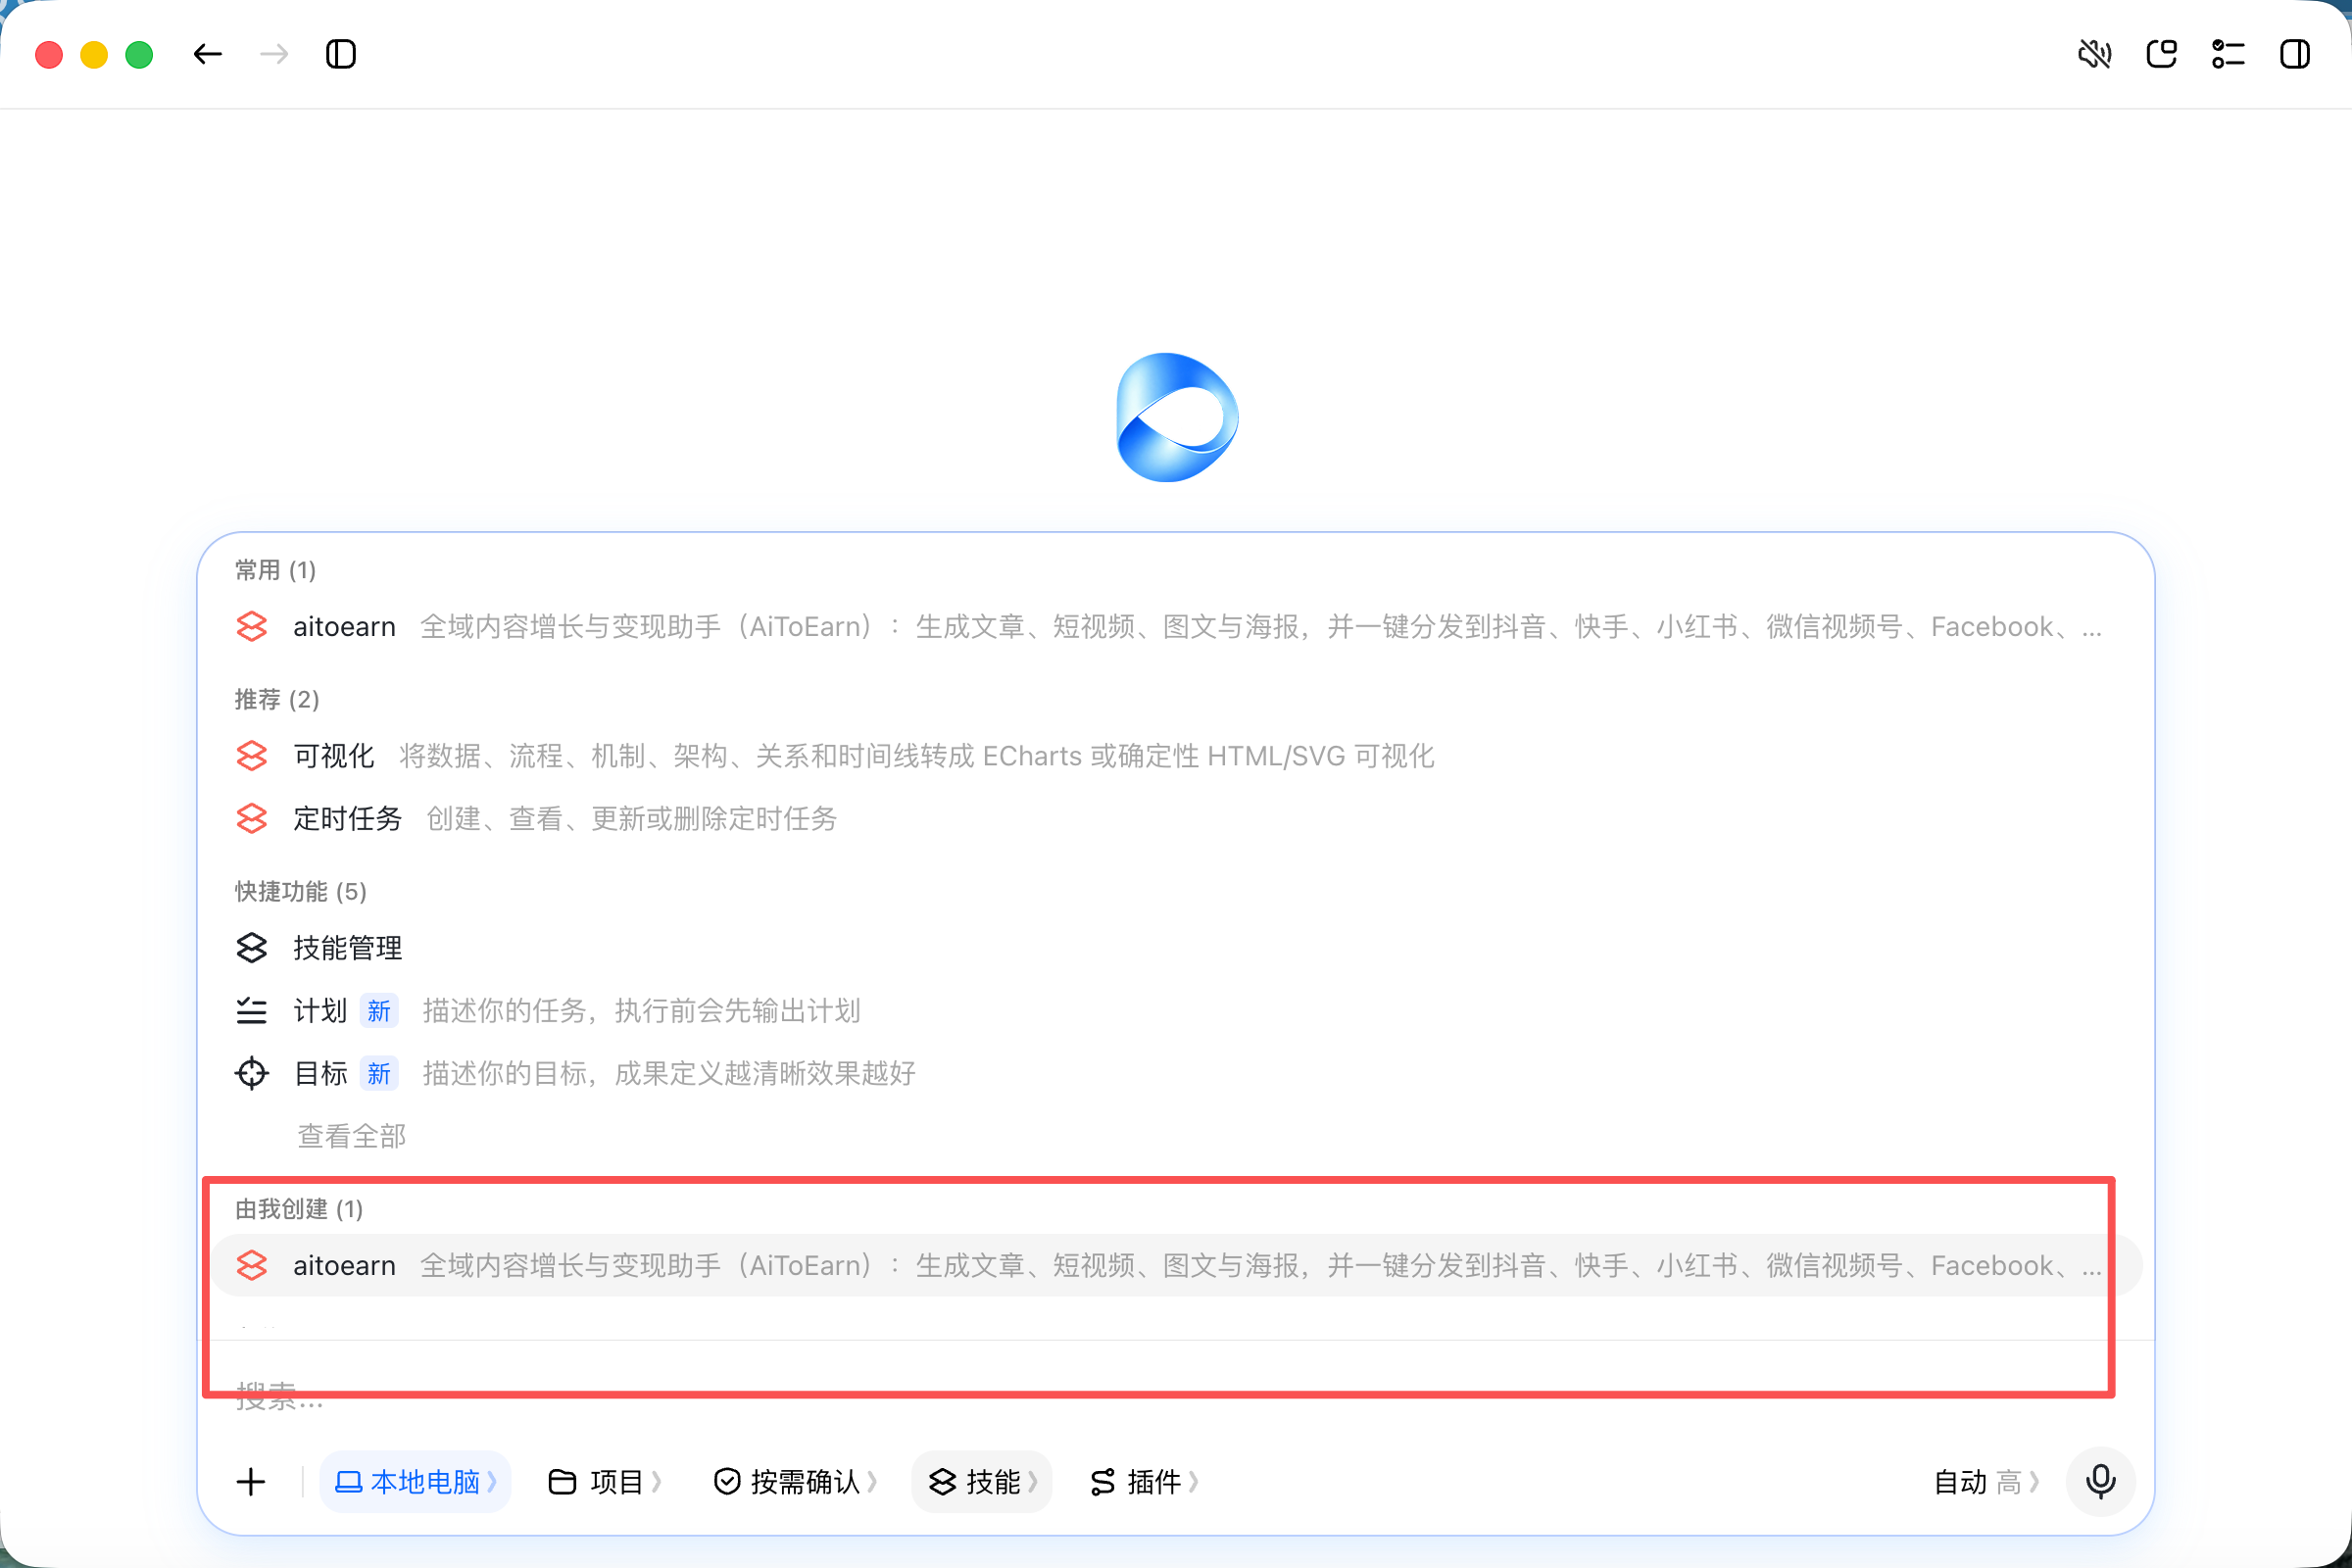The height and width of the screenshot is (1568, 2352).
Task: Click the 新 badge next to 目标
Action: point(379,1074)
